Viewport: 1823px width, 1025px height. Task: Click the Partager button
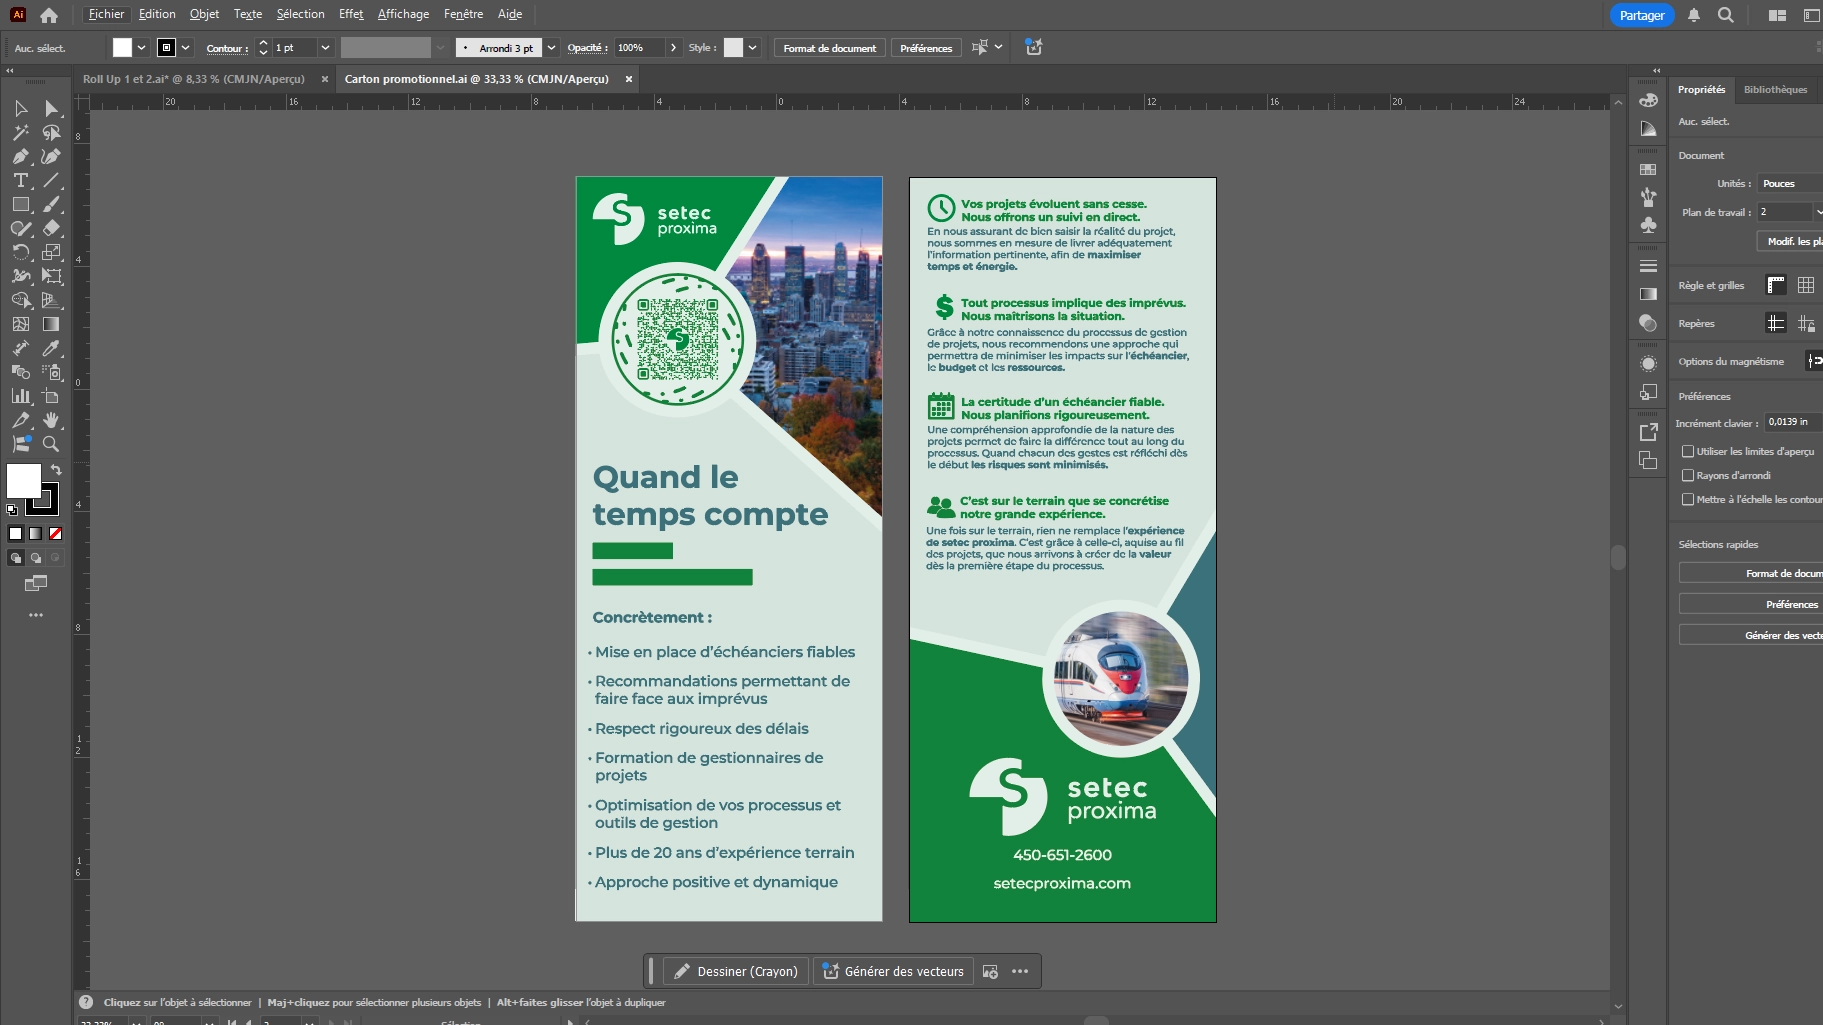(1641, 15)
